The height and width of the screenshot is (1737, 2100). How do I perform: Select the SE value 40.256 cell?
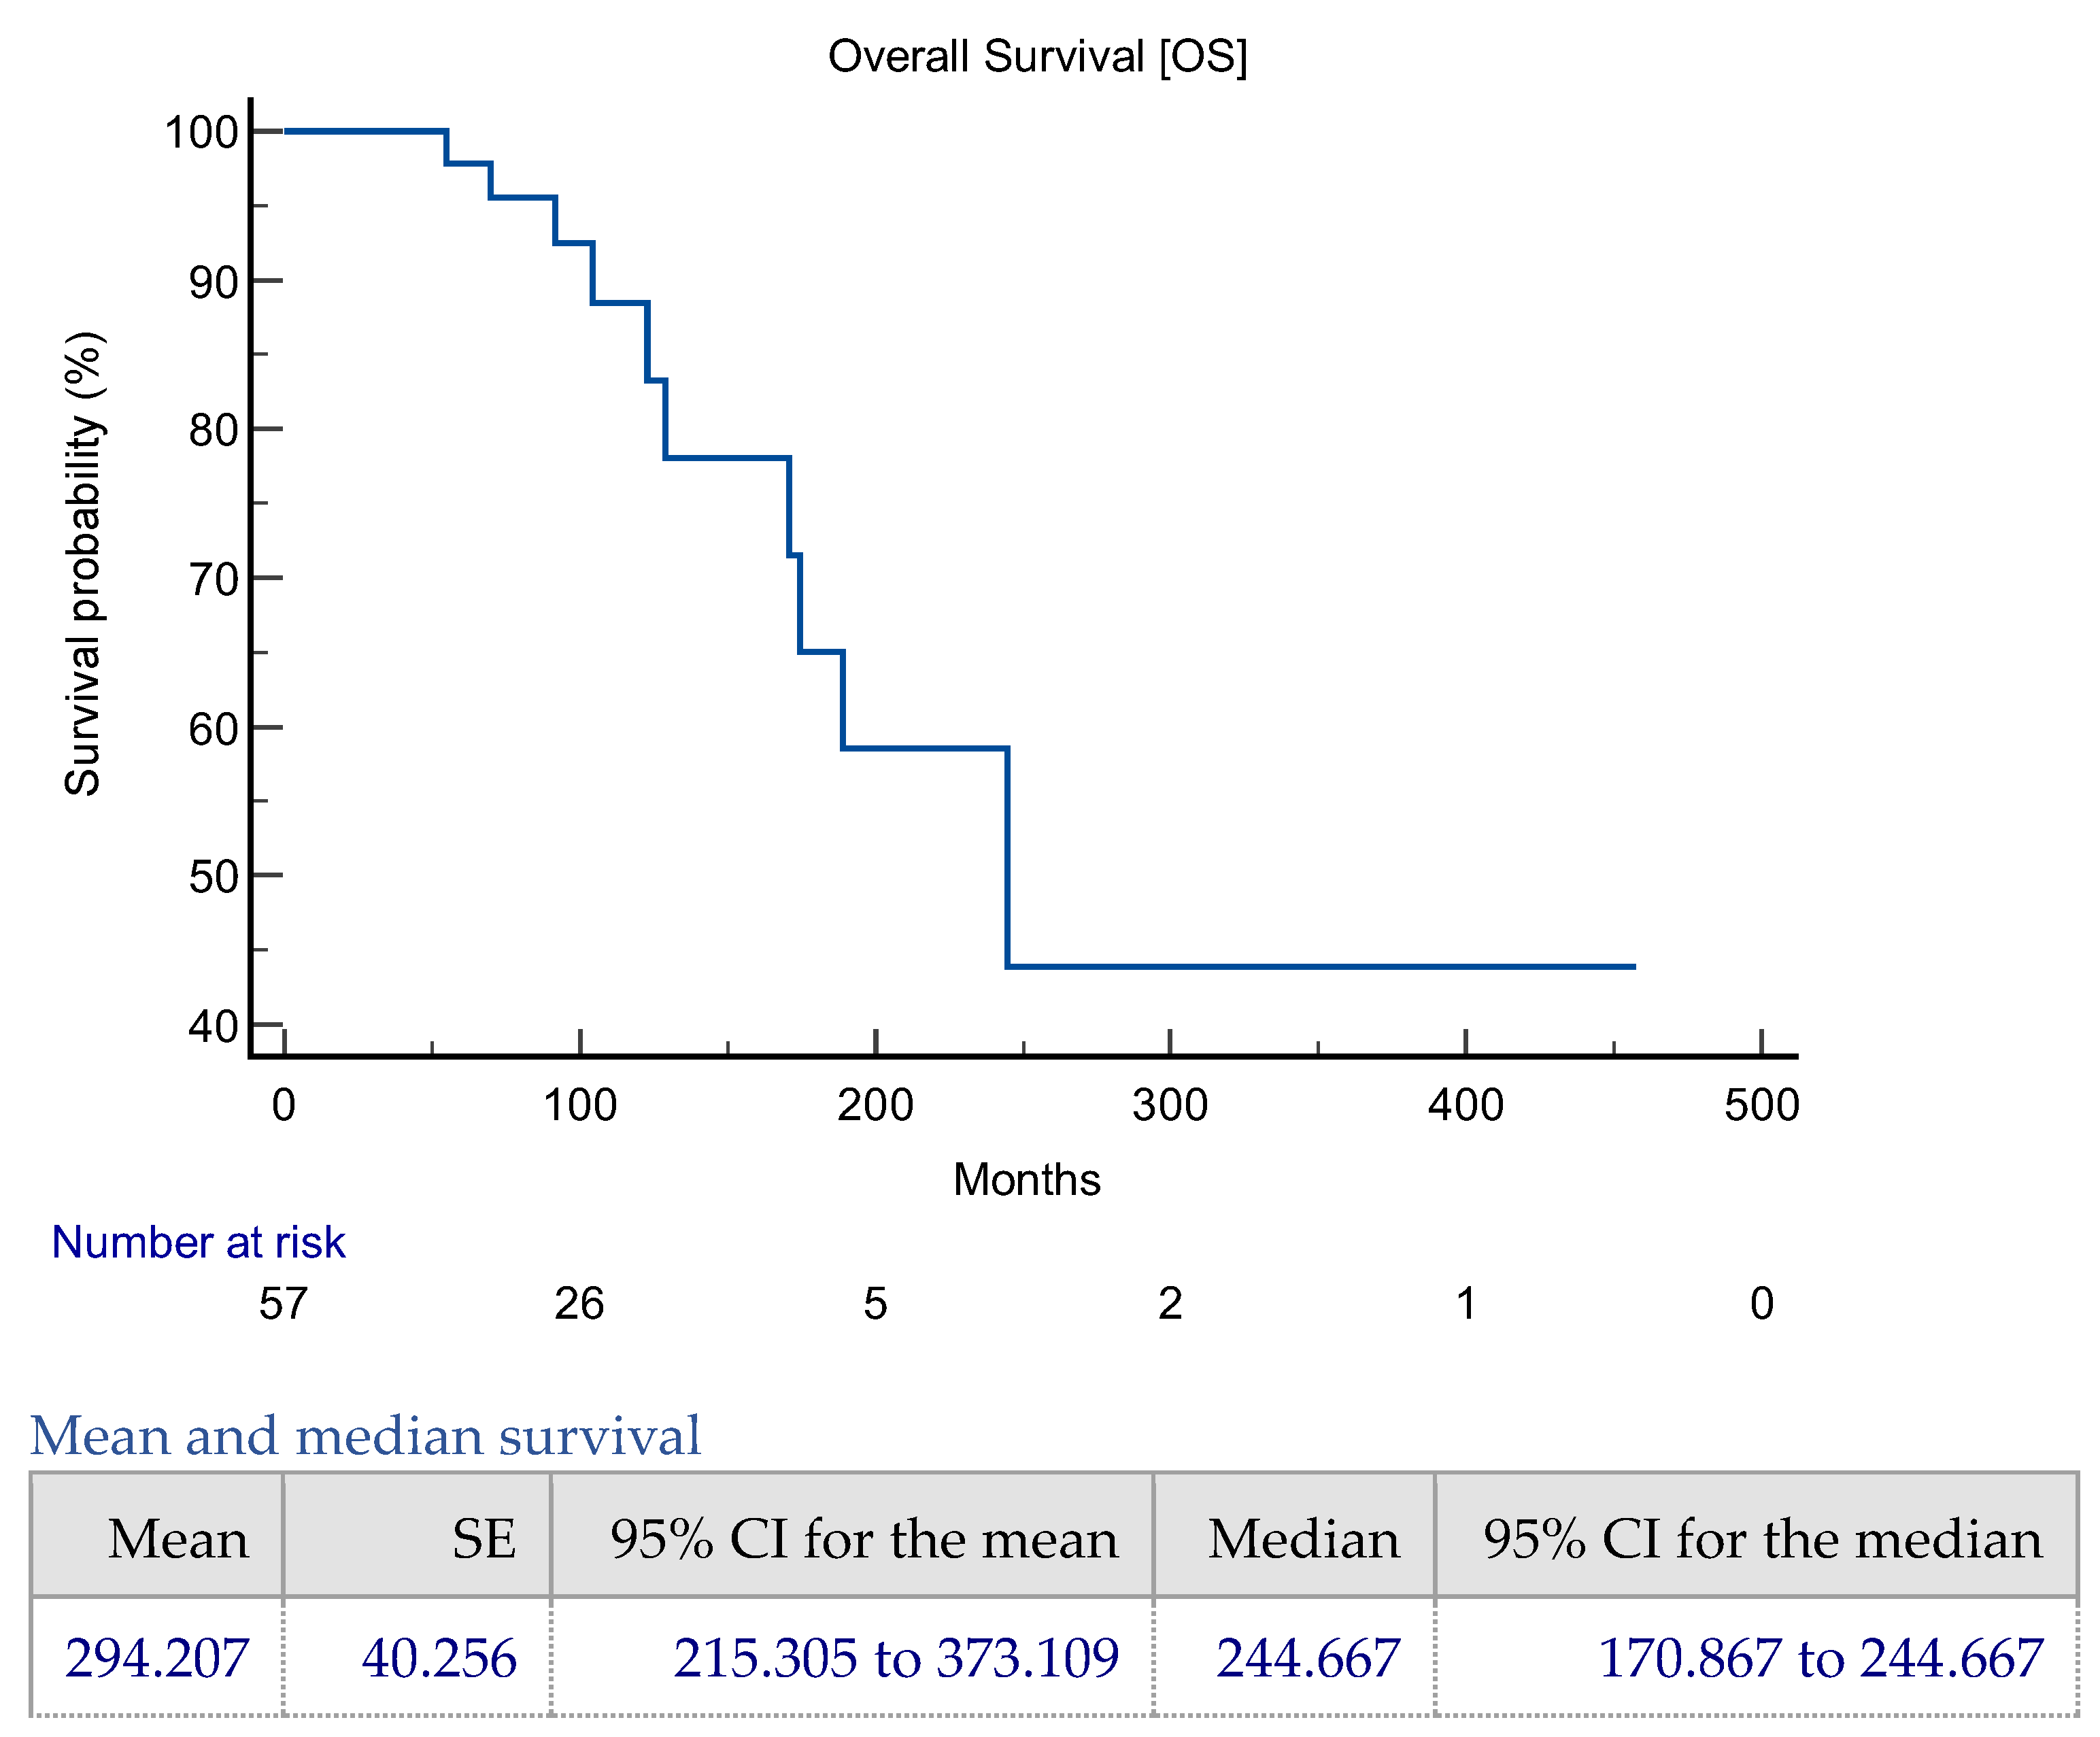click(439, 1659)
